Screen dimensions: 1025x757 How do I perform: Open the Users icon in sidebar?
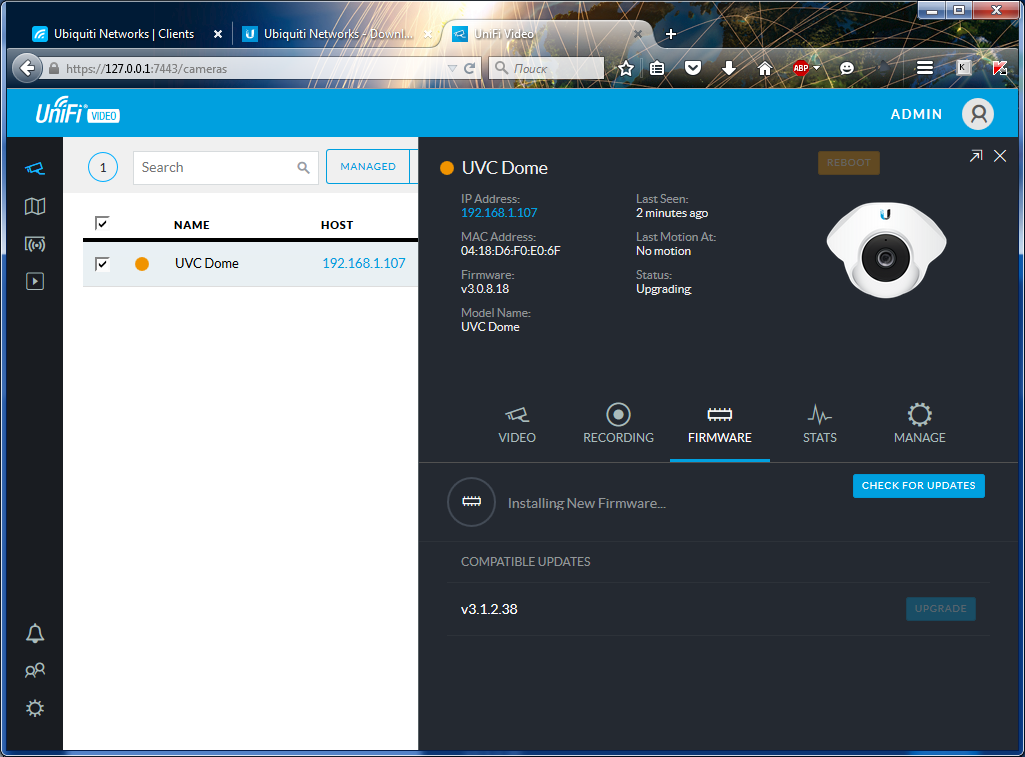tap(35, 671)
